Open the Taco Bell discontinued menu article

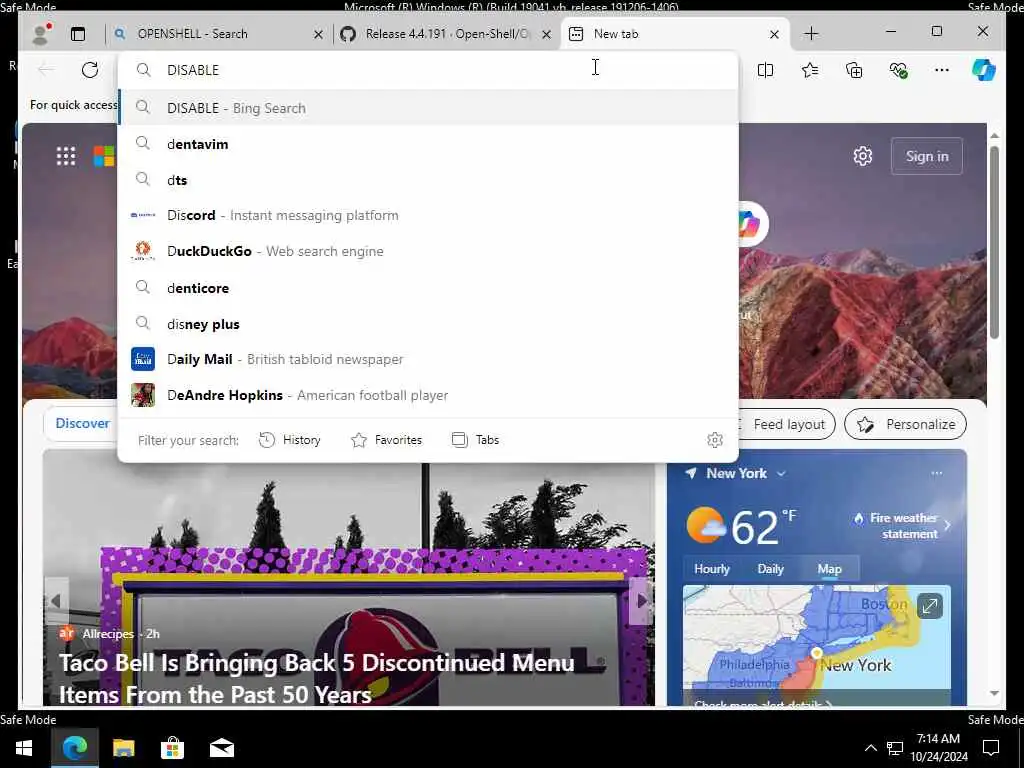317,679
